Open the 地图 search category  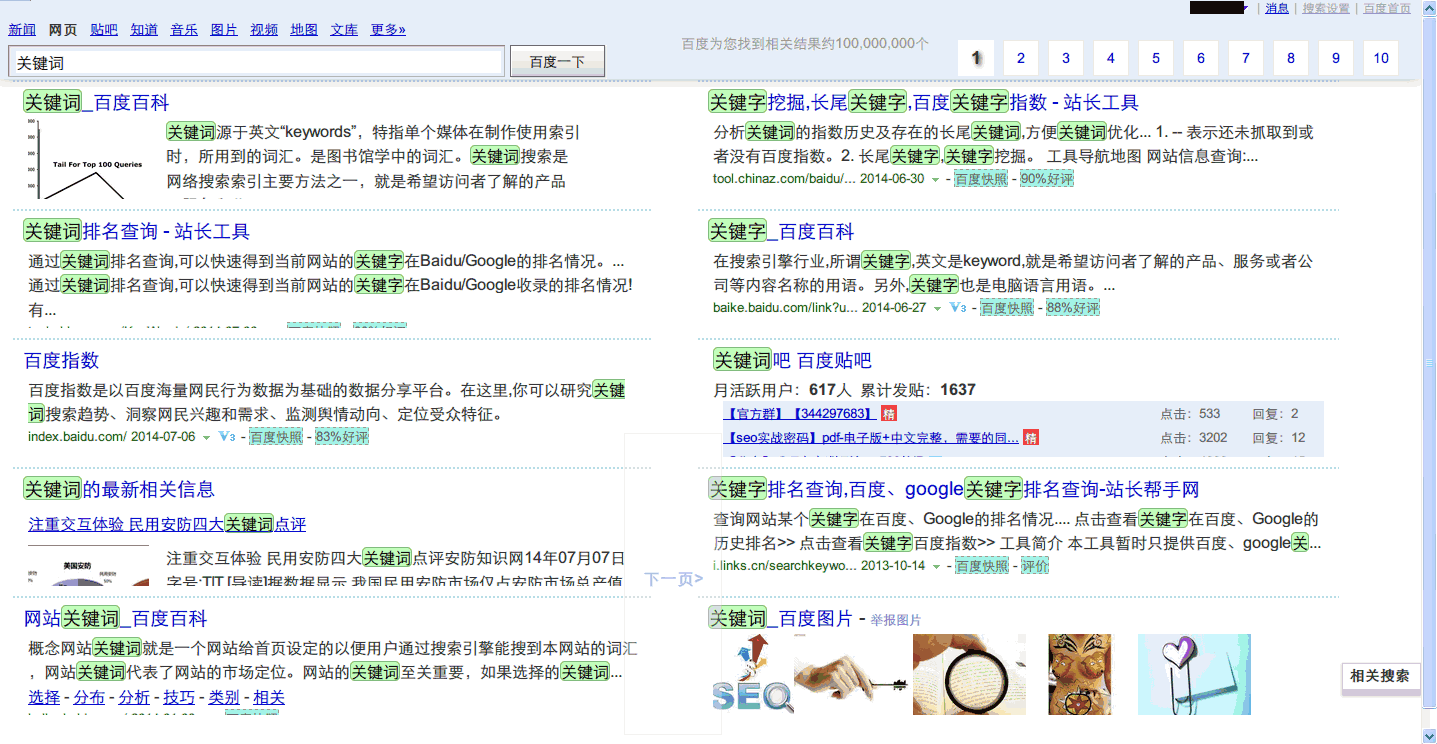(x=302, y=29)
